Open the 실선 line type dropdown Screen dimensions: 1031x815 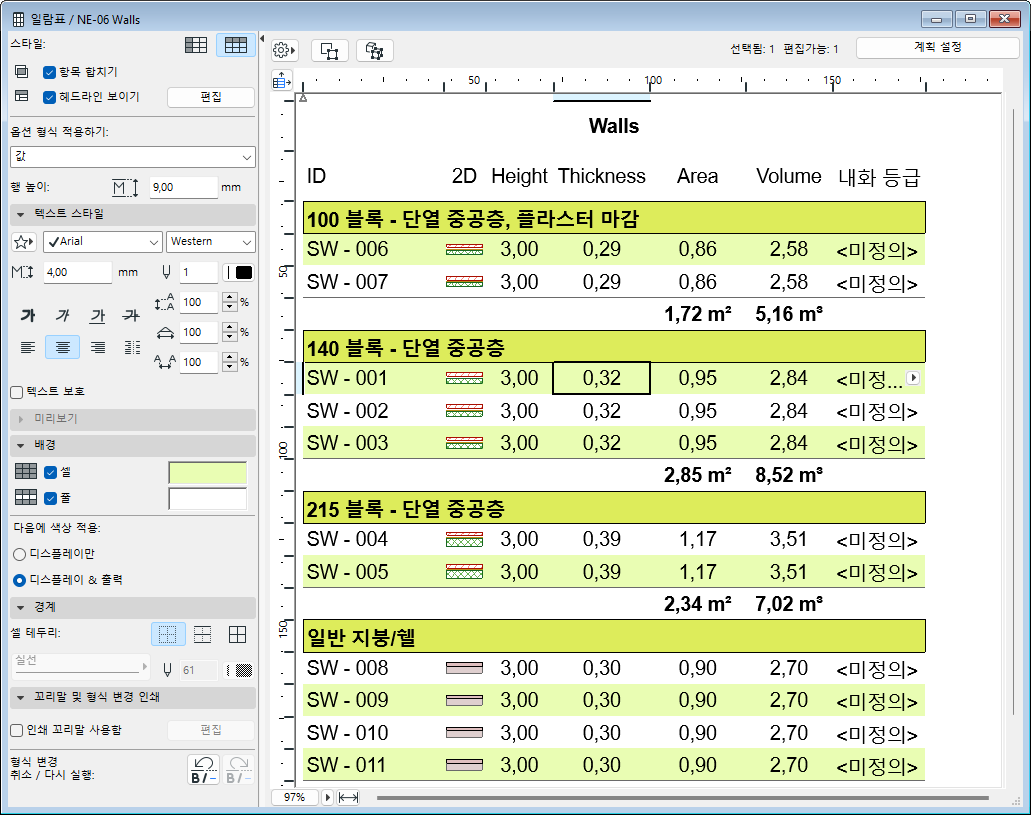coord(80,666)
